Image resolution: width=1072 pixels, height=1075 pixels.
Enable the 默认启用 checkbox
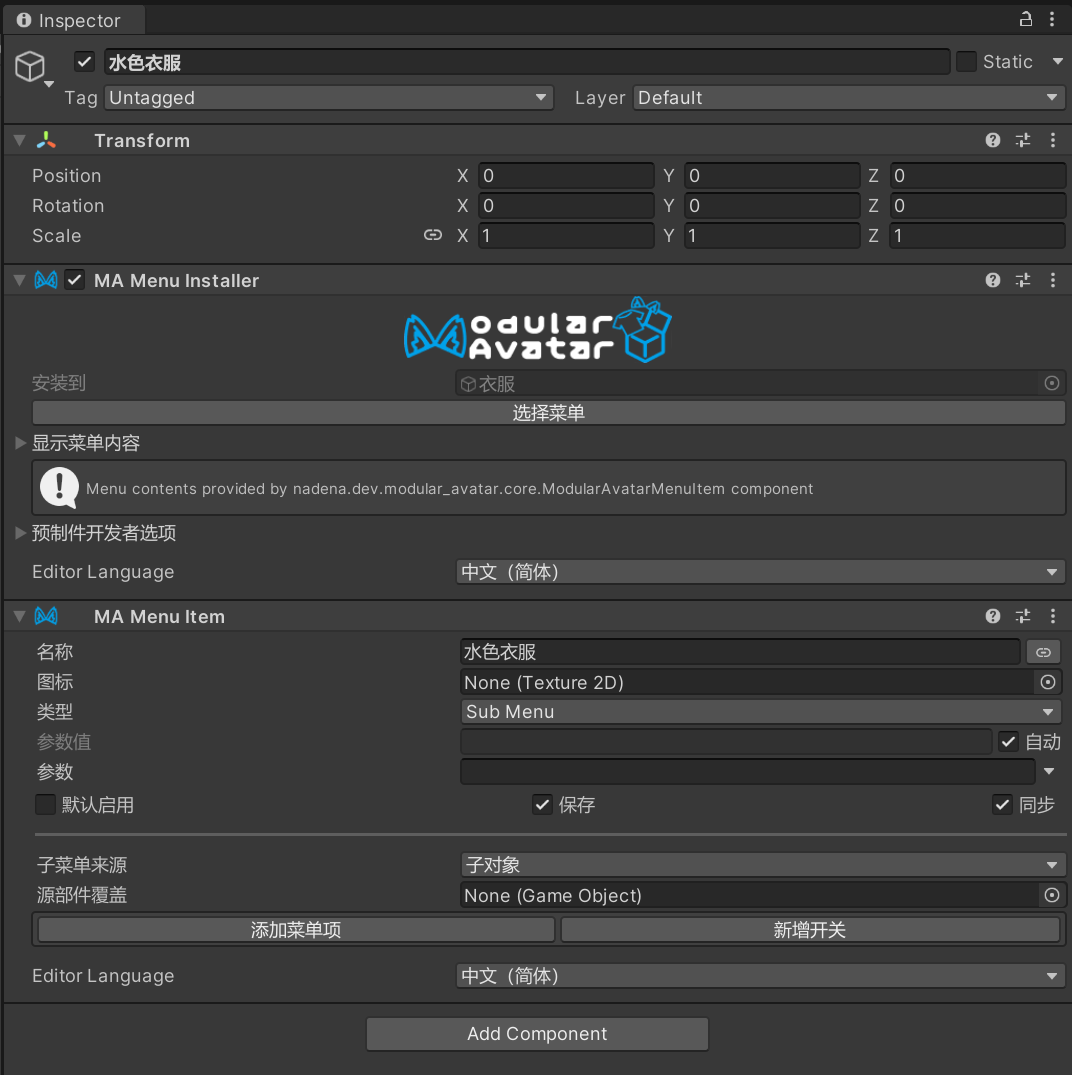46,805
